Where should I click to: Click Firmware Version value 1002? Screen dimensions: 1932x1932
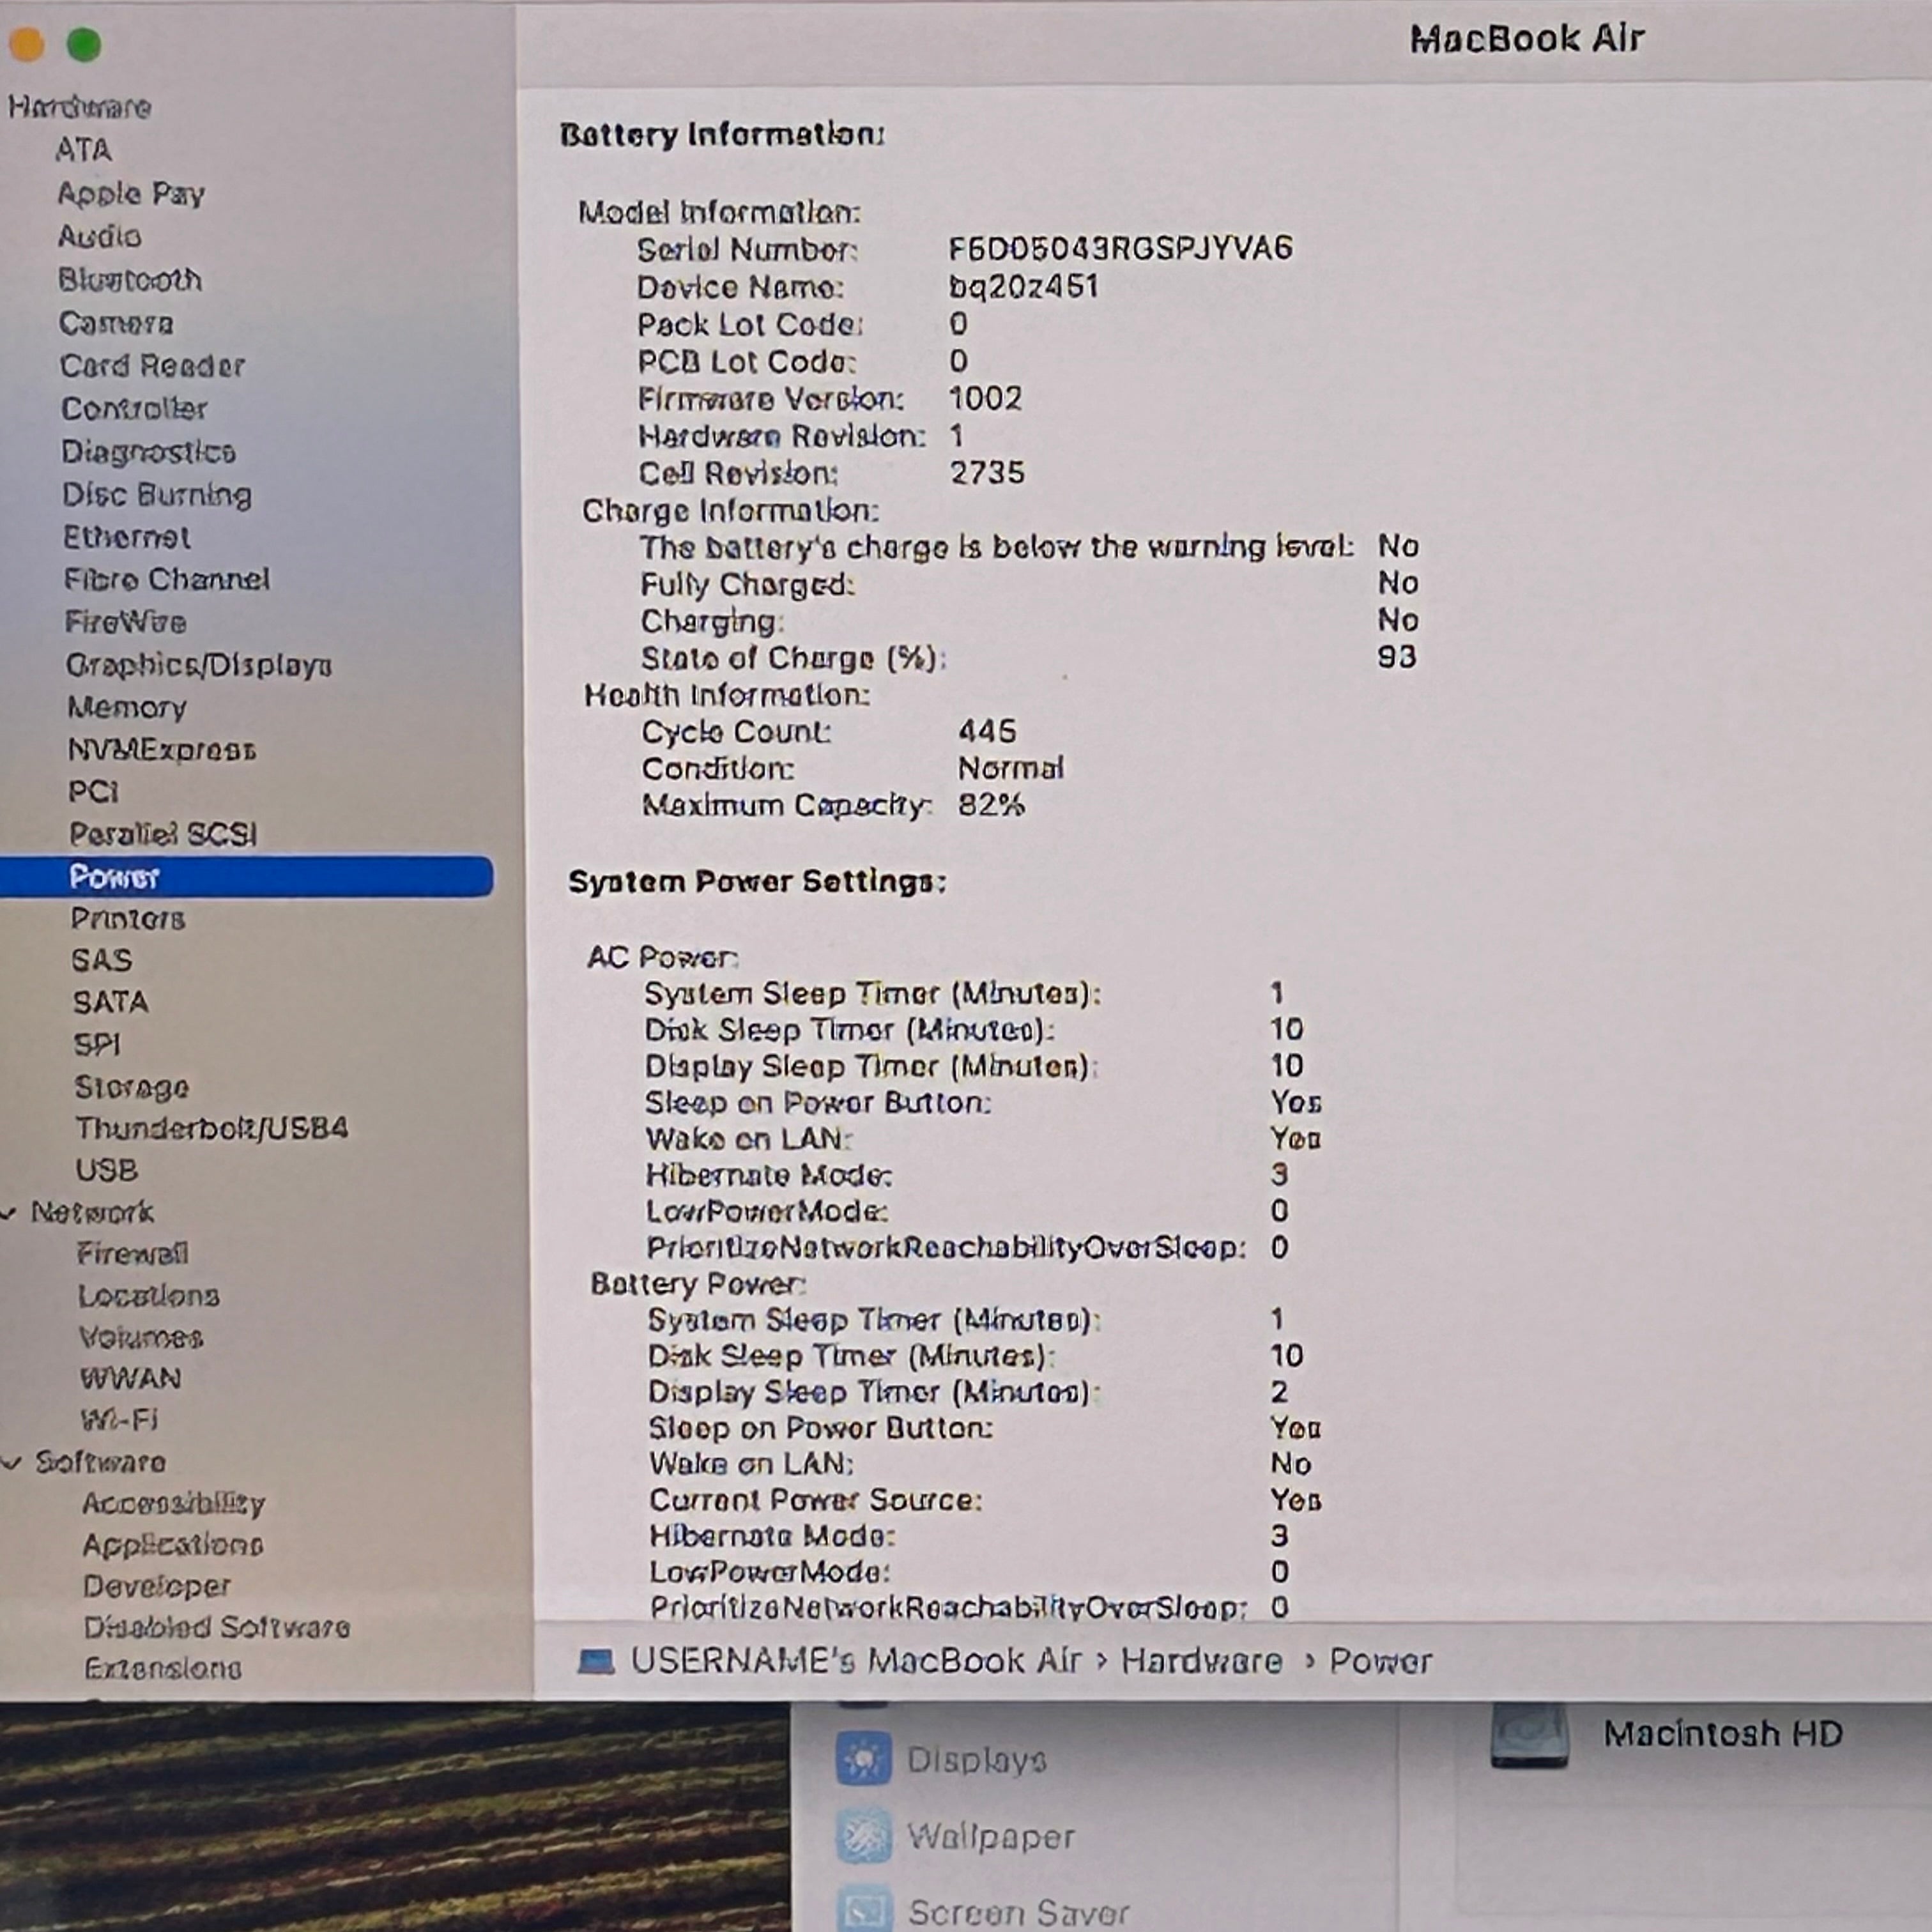[x=985, y=398]
